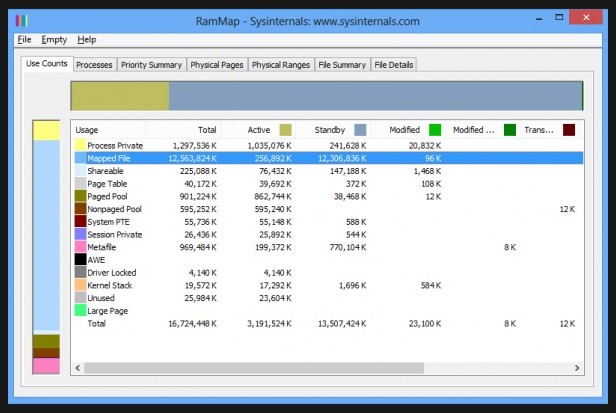Sort by the Usage column header

109,130
